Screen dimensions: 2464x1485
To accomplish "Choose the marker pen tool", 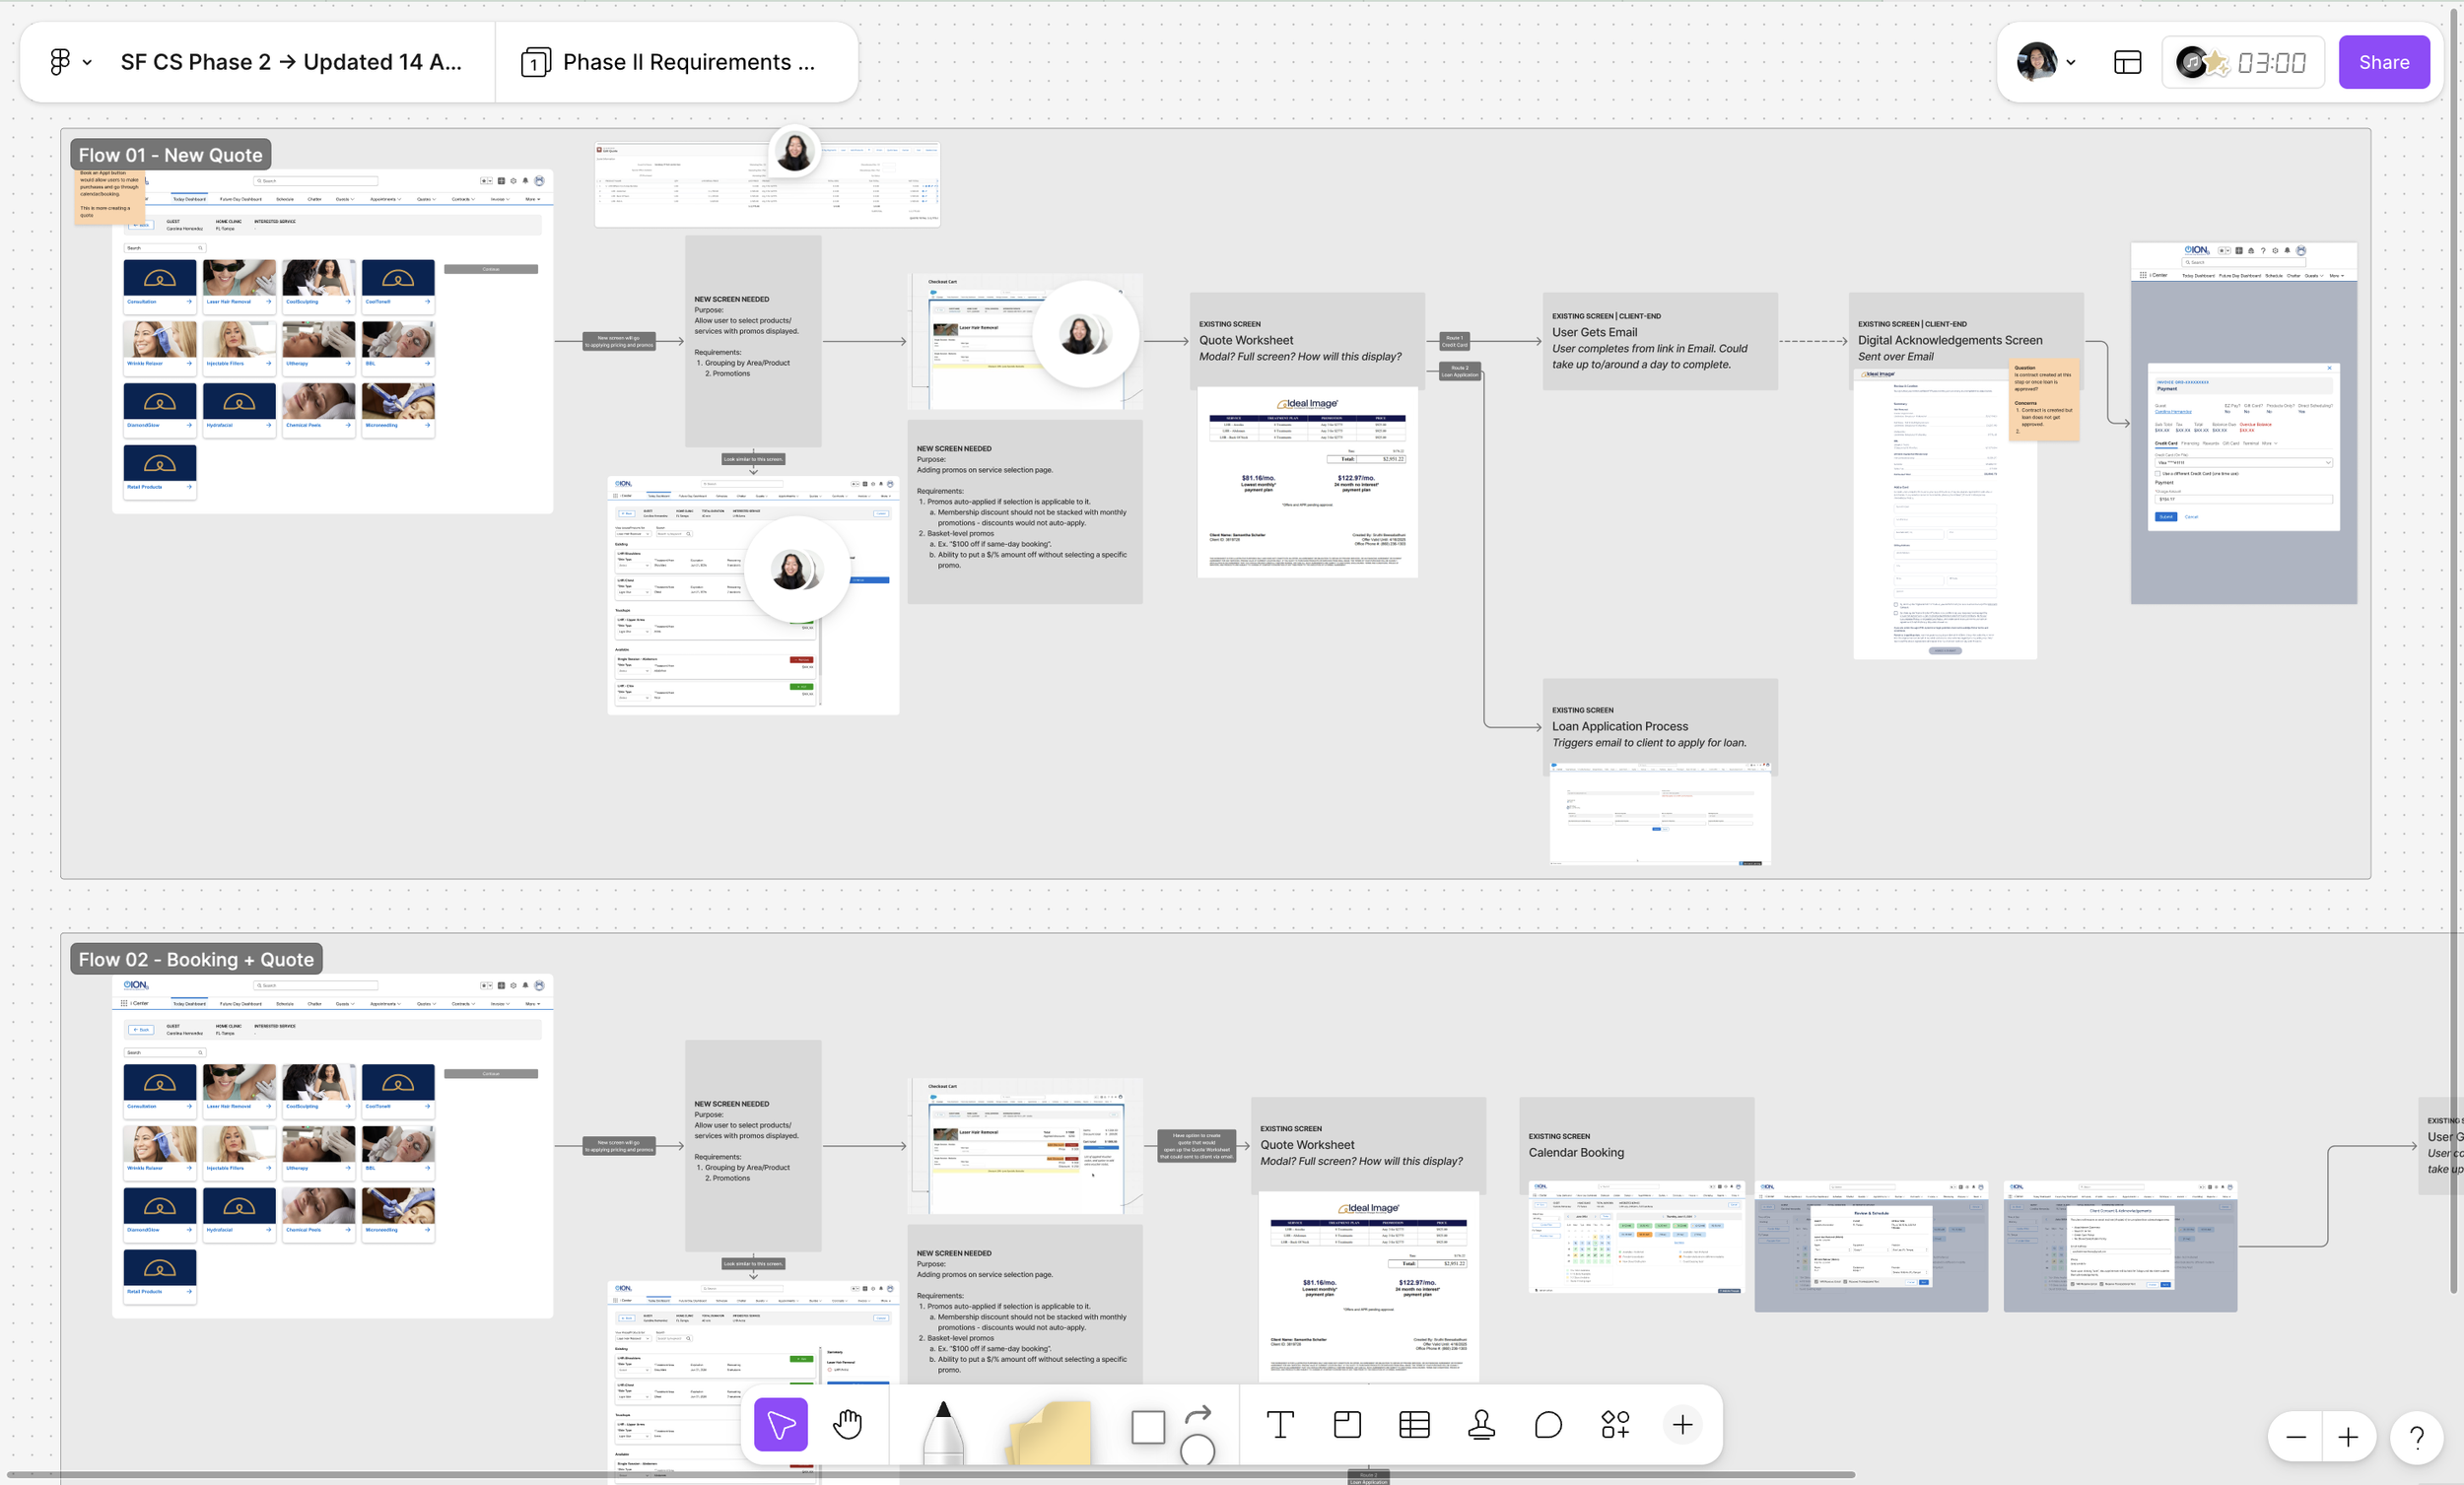I will [x=942, y=1430].
